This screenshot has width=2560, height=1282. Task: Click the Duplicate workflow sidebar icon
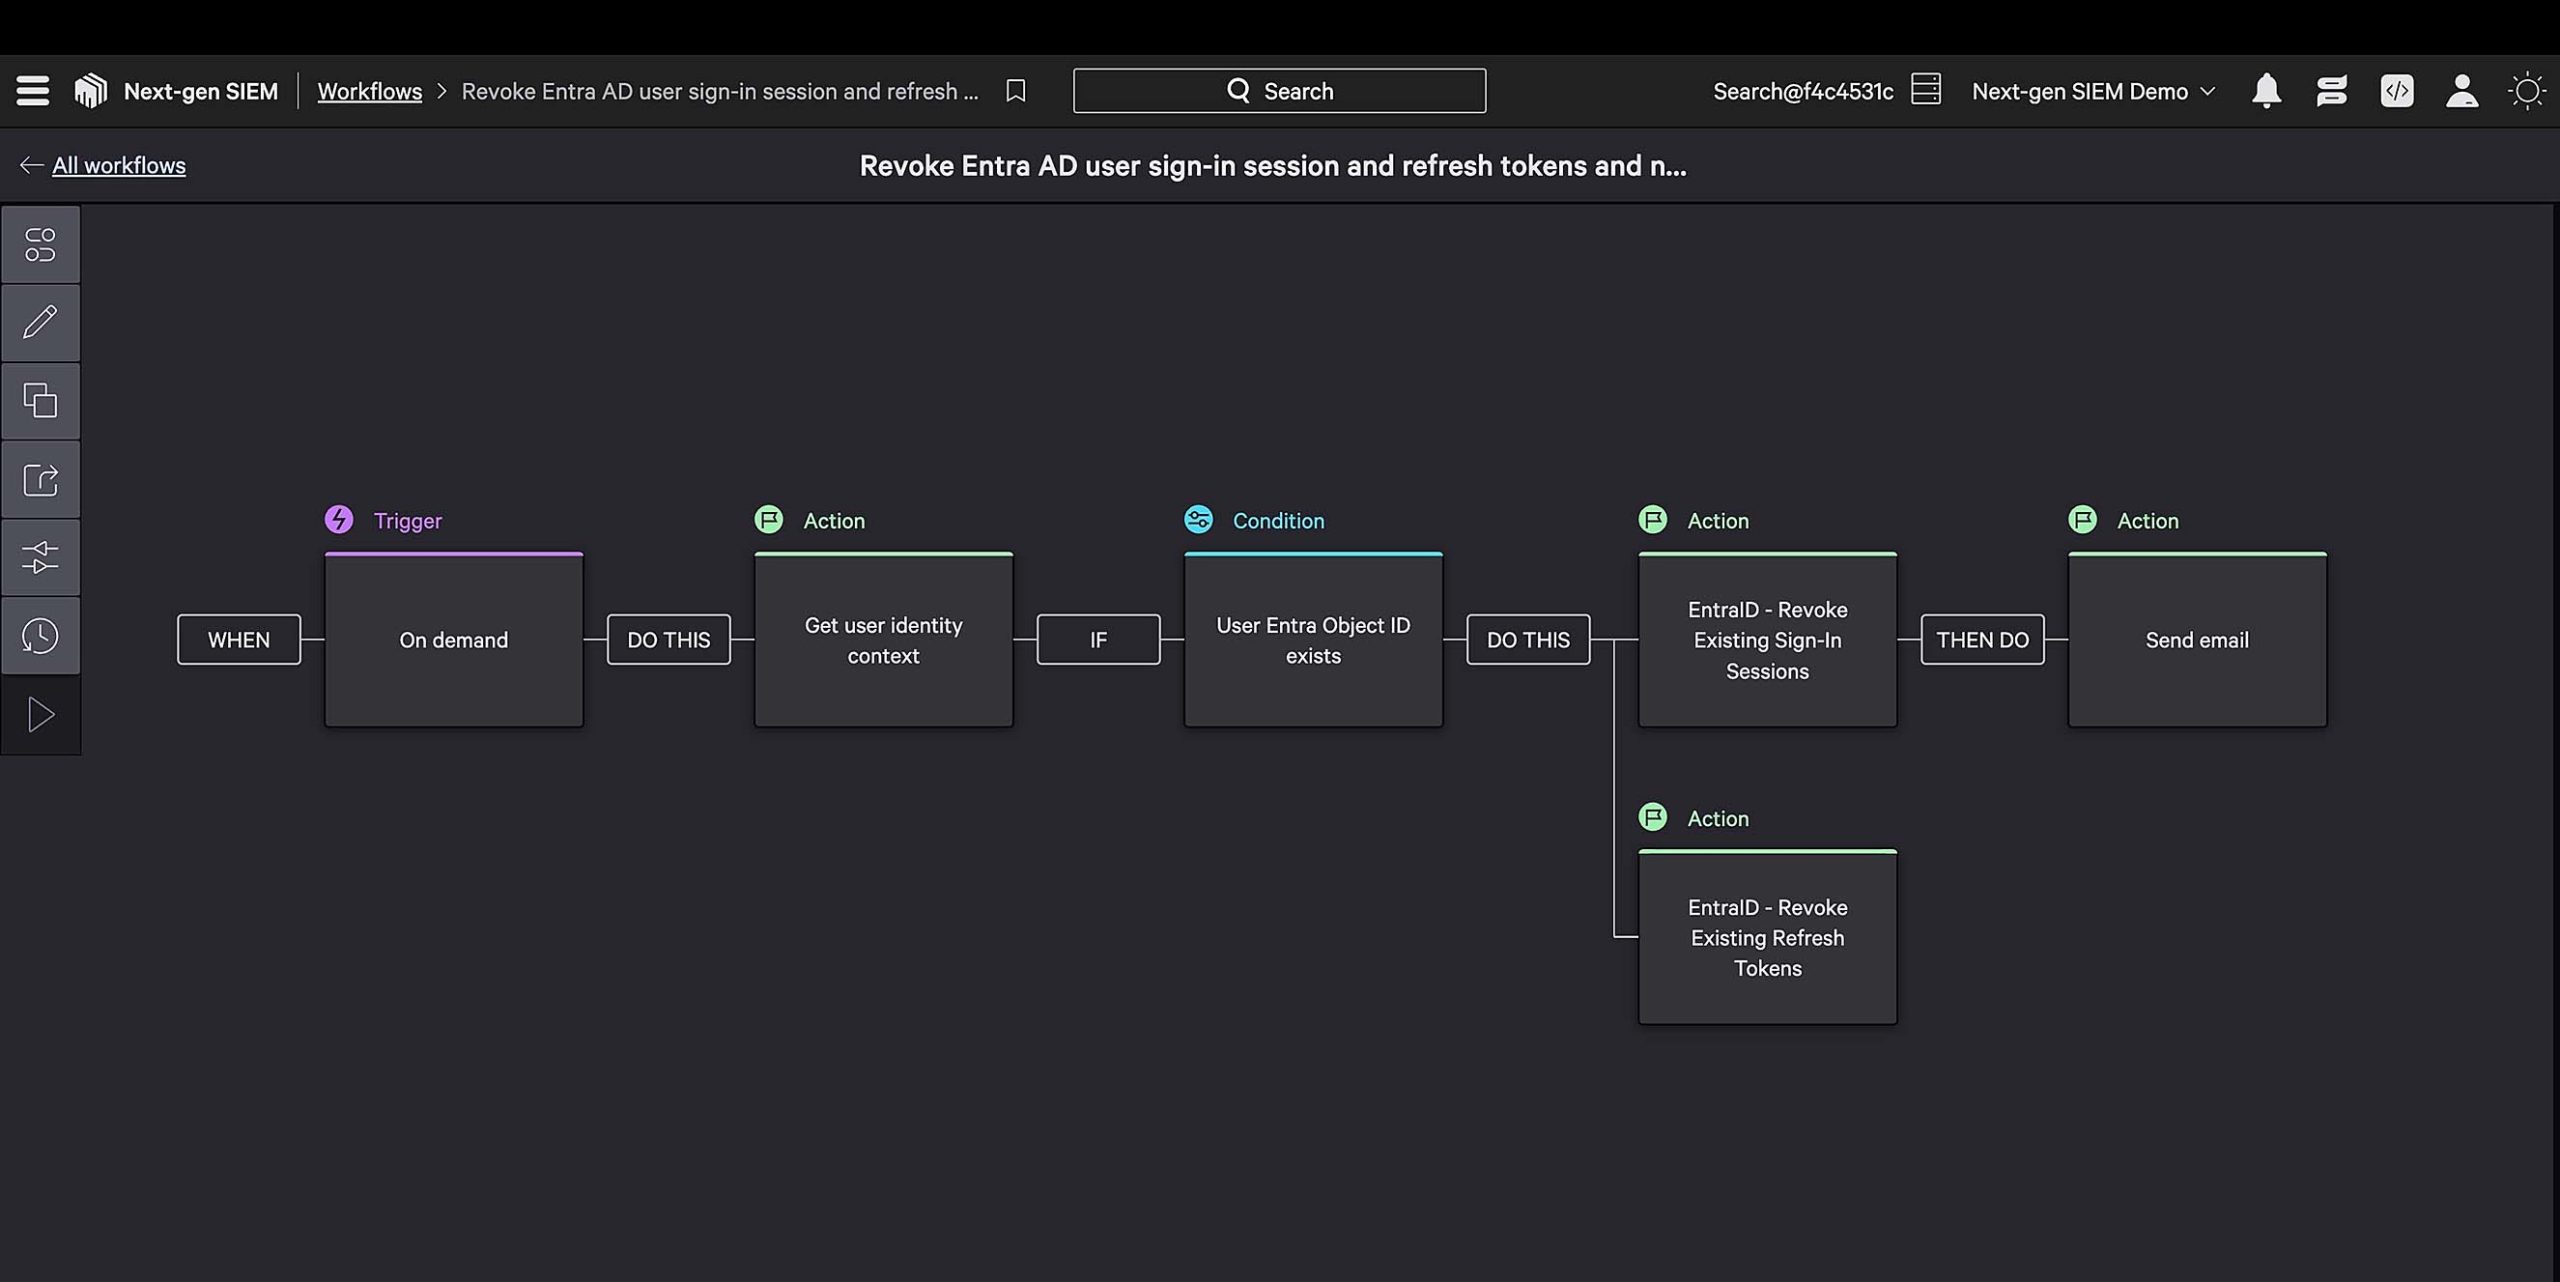pos(40,400)
